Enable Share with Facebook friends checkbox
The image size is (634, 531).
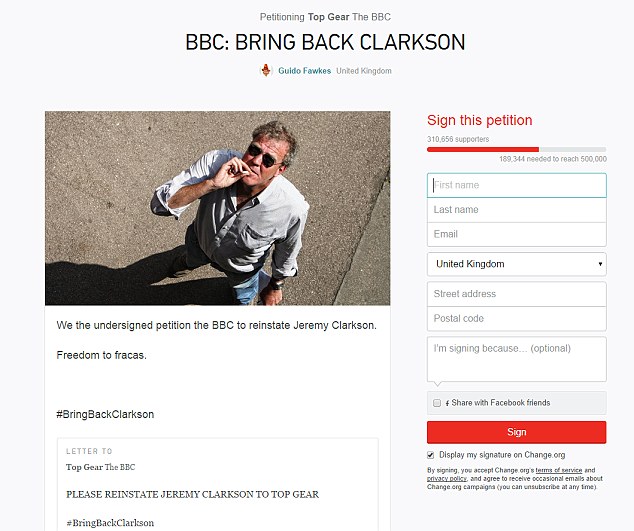pyautogui.click(x=437, y=403)
